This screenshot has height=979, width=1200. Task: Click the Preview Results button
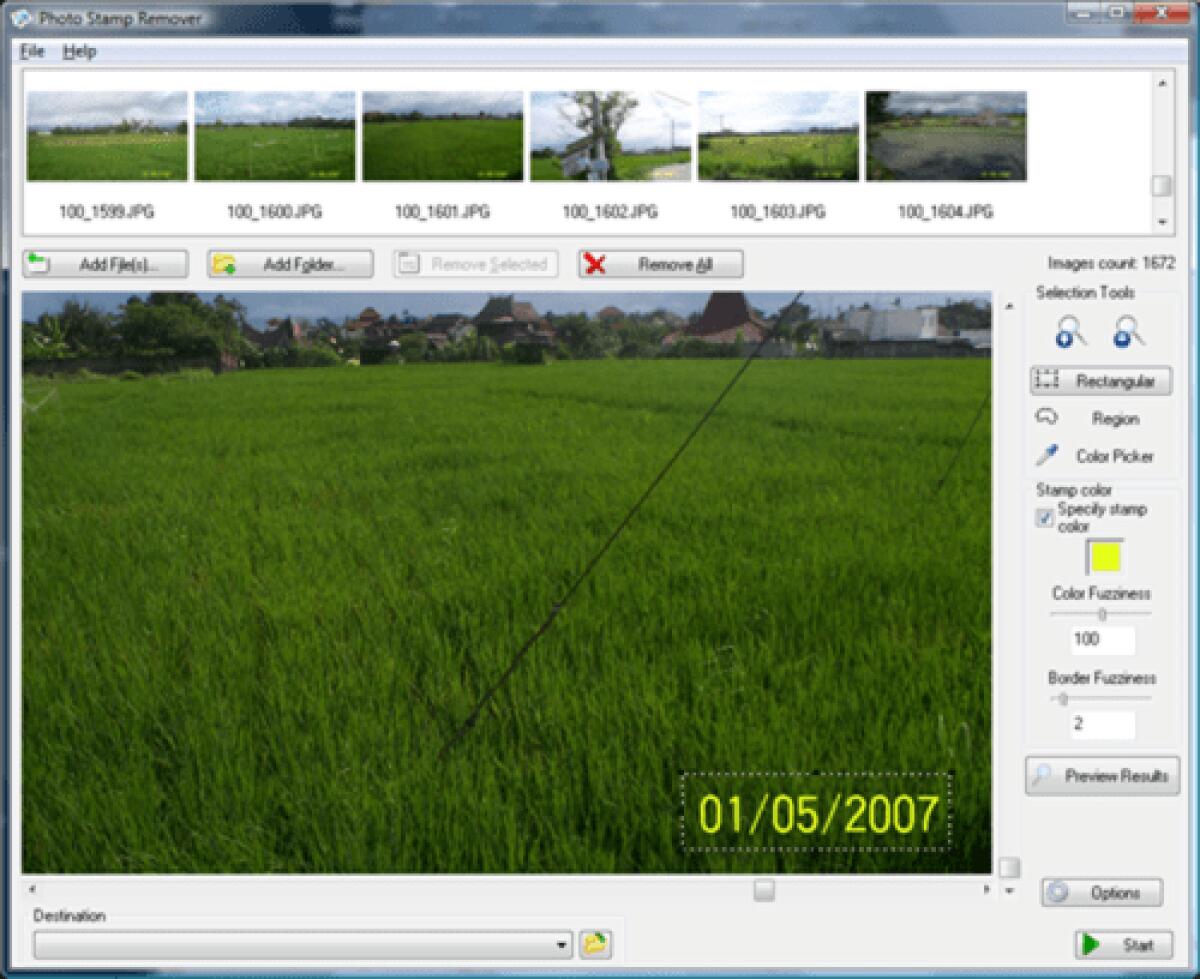click(x=1100, y=775)
